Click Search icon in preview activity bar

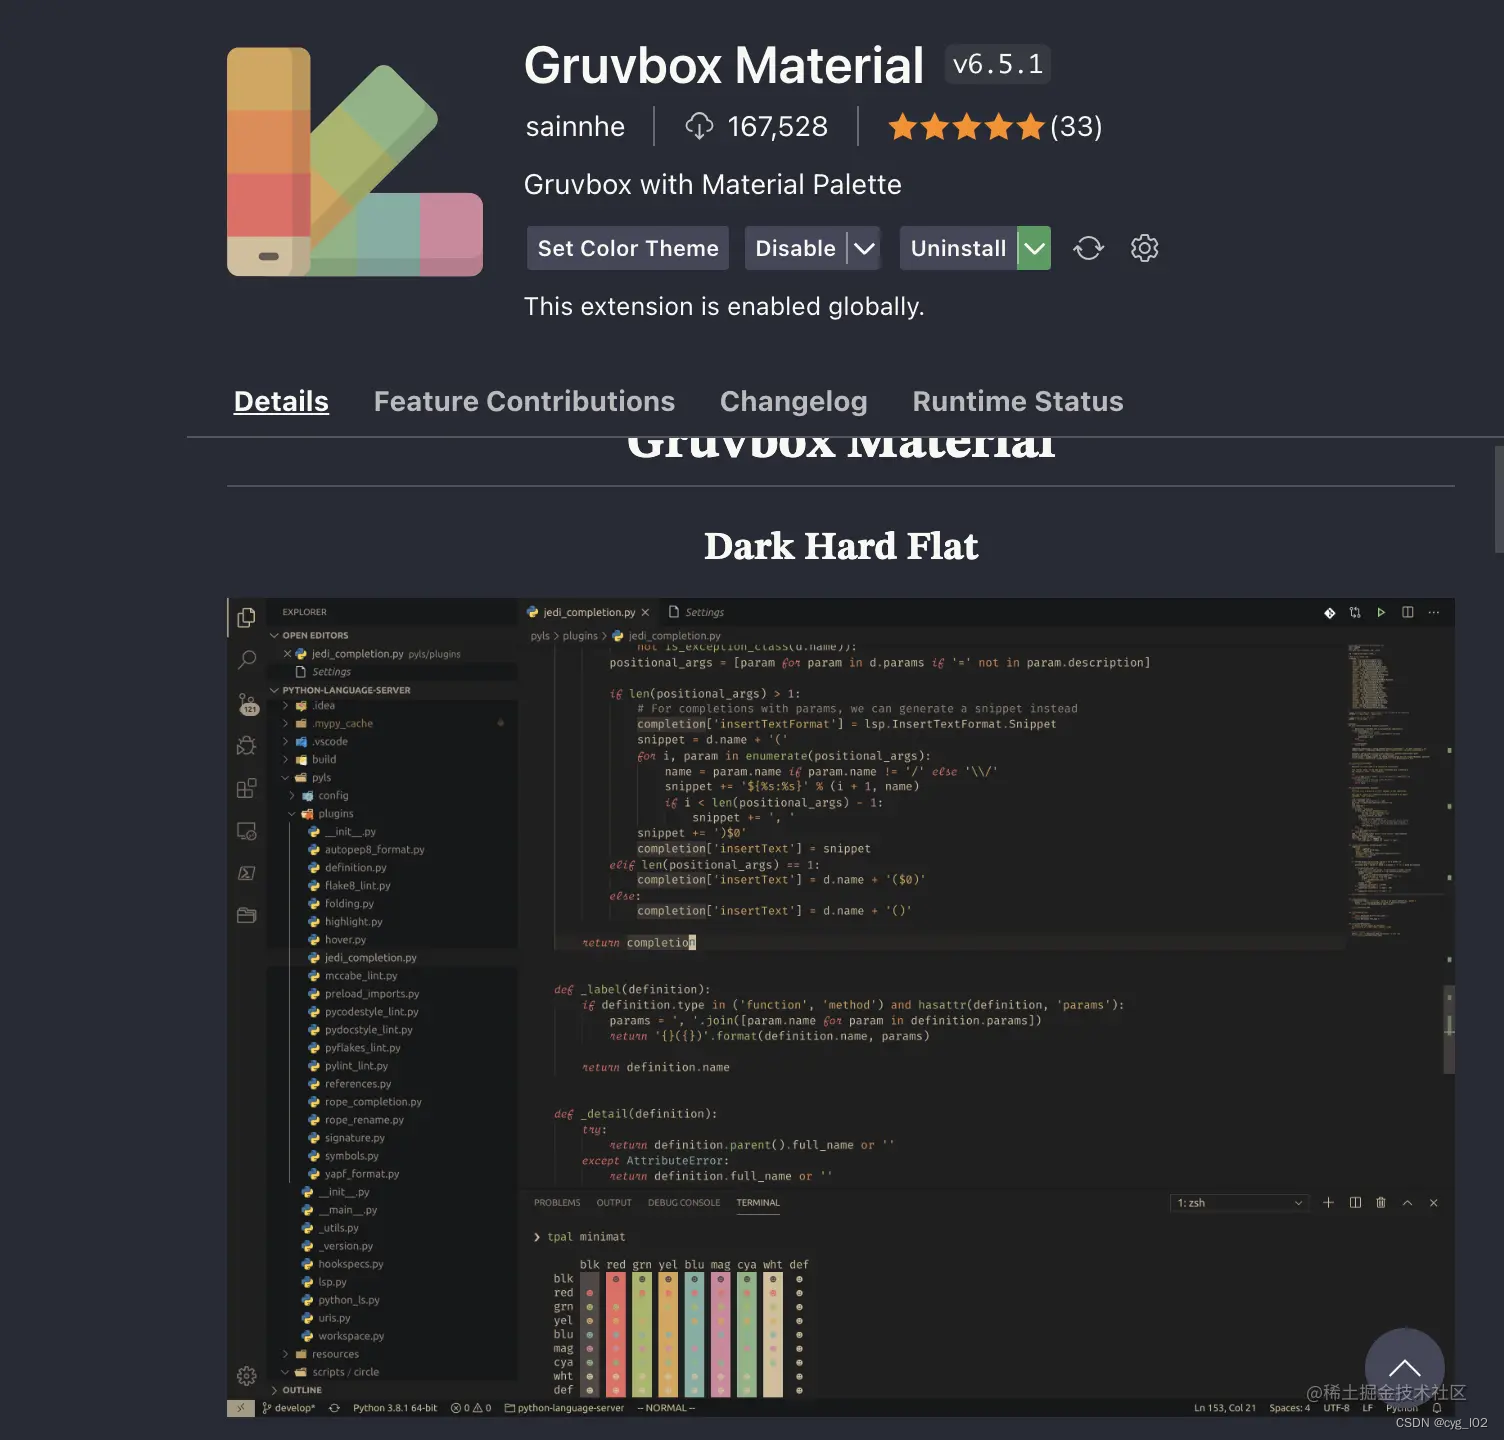click(x=246, y=660)
